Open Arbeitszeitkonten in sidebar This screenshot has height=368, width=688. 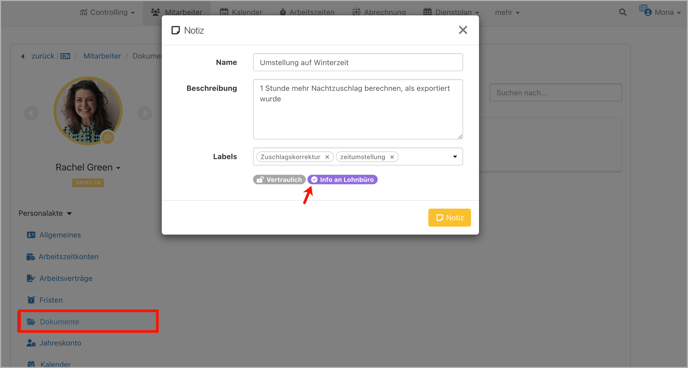tap(68, 257)
